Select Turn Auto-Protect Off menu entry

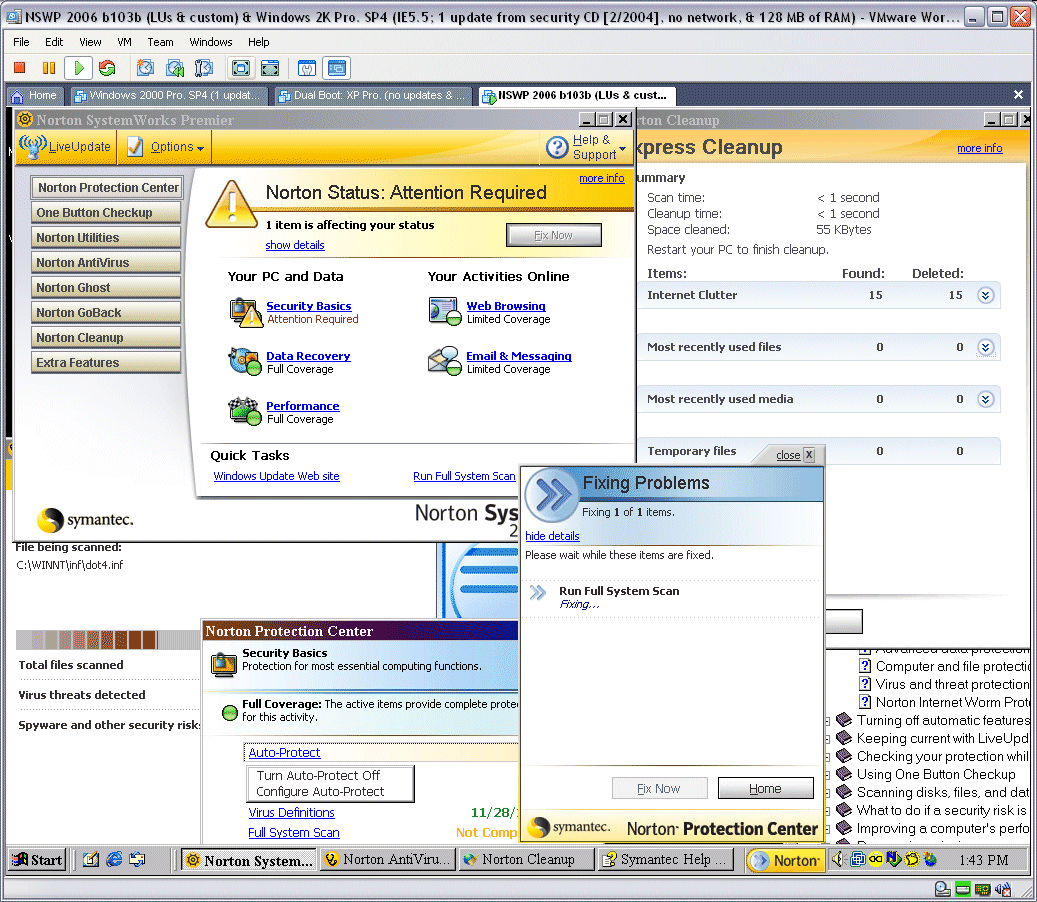click(318, 775)
